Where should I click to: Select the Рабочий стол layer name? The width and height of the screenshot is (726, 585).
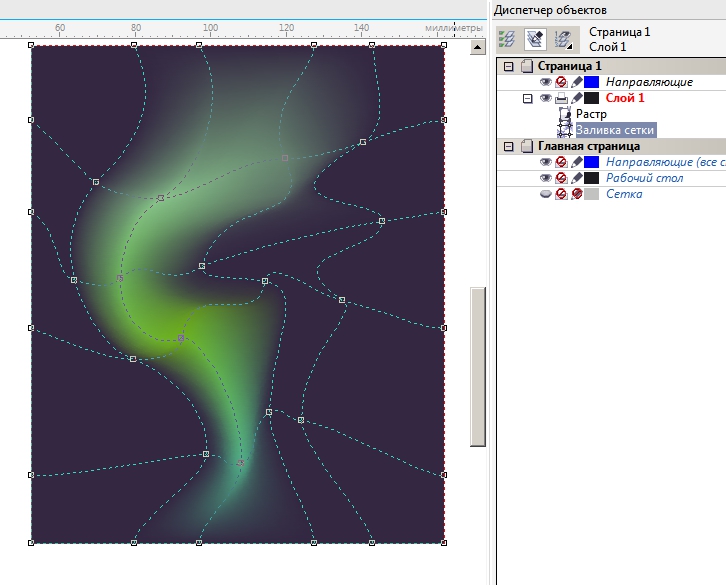(x=645, y=178)
